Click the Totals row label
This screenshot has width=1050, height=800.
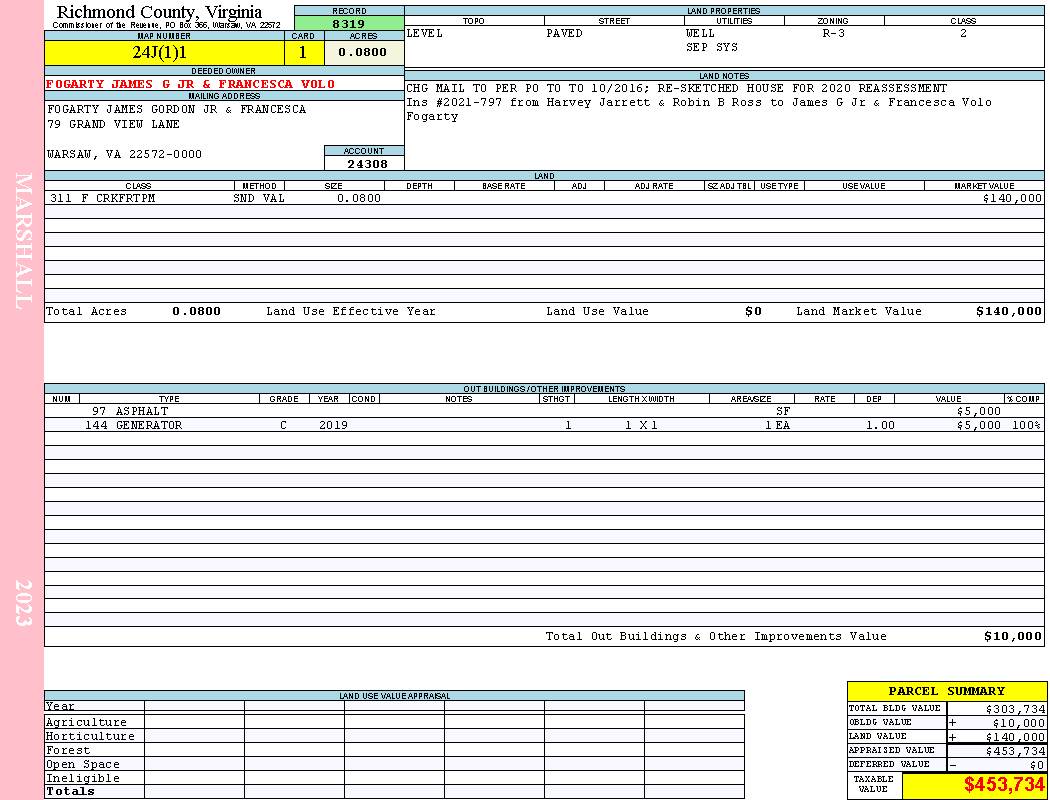pos(70,791)
